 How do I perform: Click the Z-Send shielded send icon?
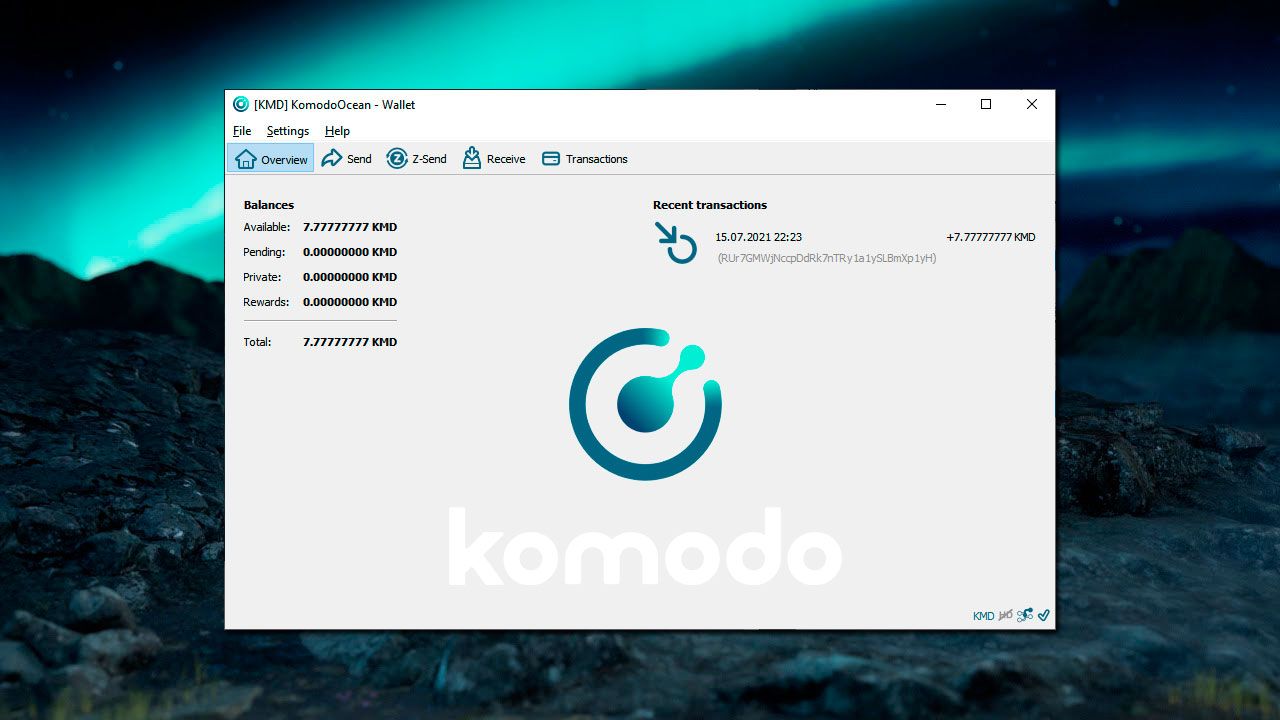[x=398, y=158]
